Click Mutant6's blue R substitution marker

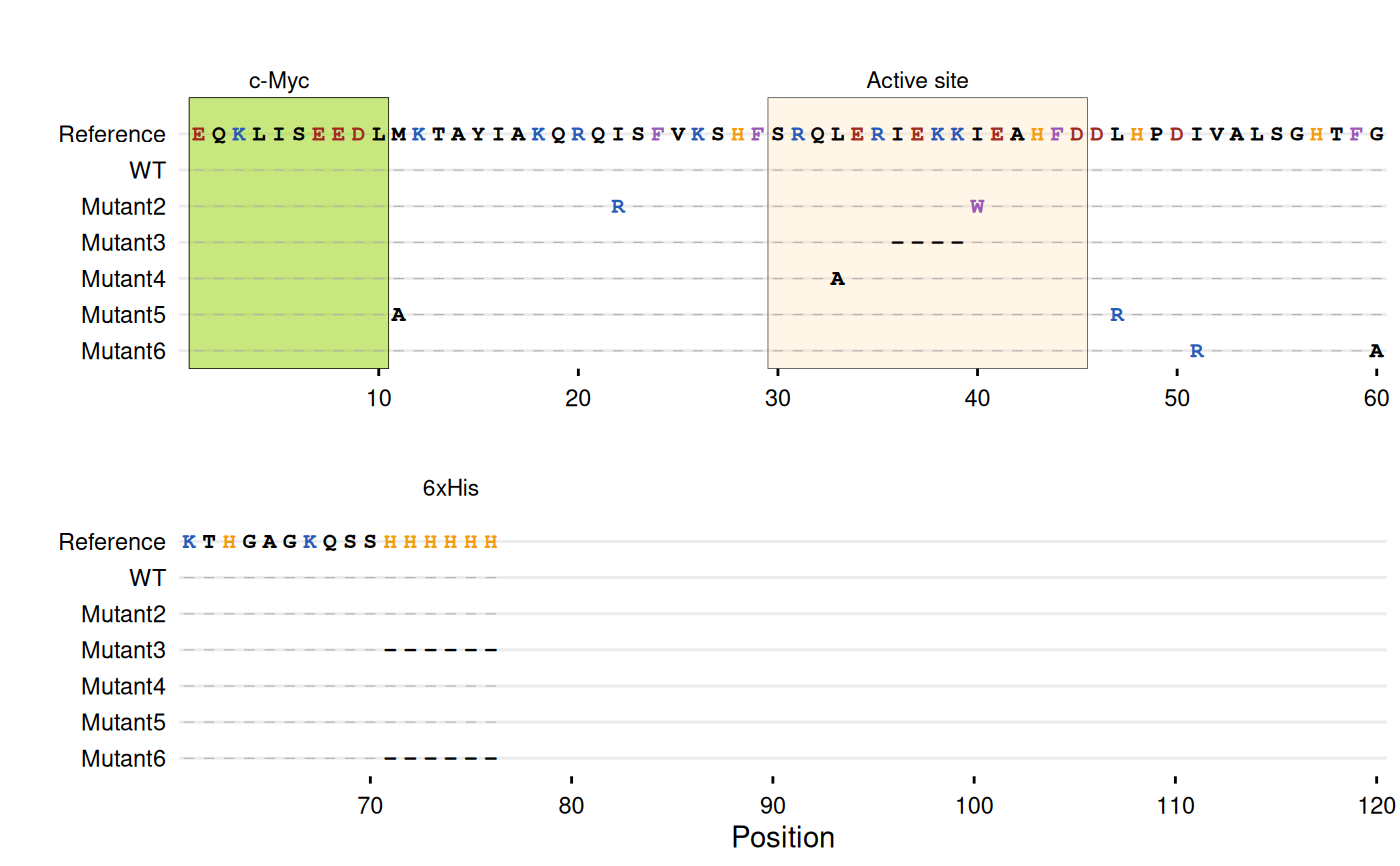[x=1197, y=351]
